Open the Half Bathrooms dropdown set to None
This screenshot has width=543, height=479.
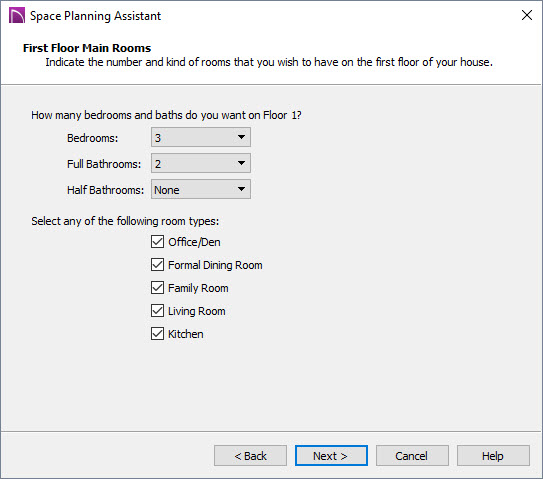click(x=201, y=189)
